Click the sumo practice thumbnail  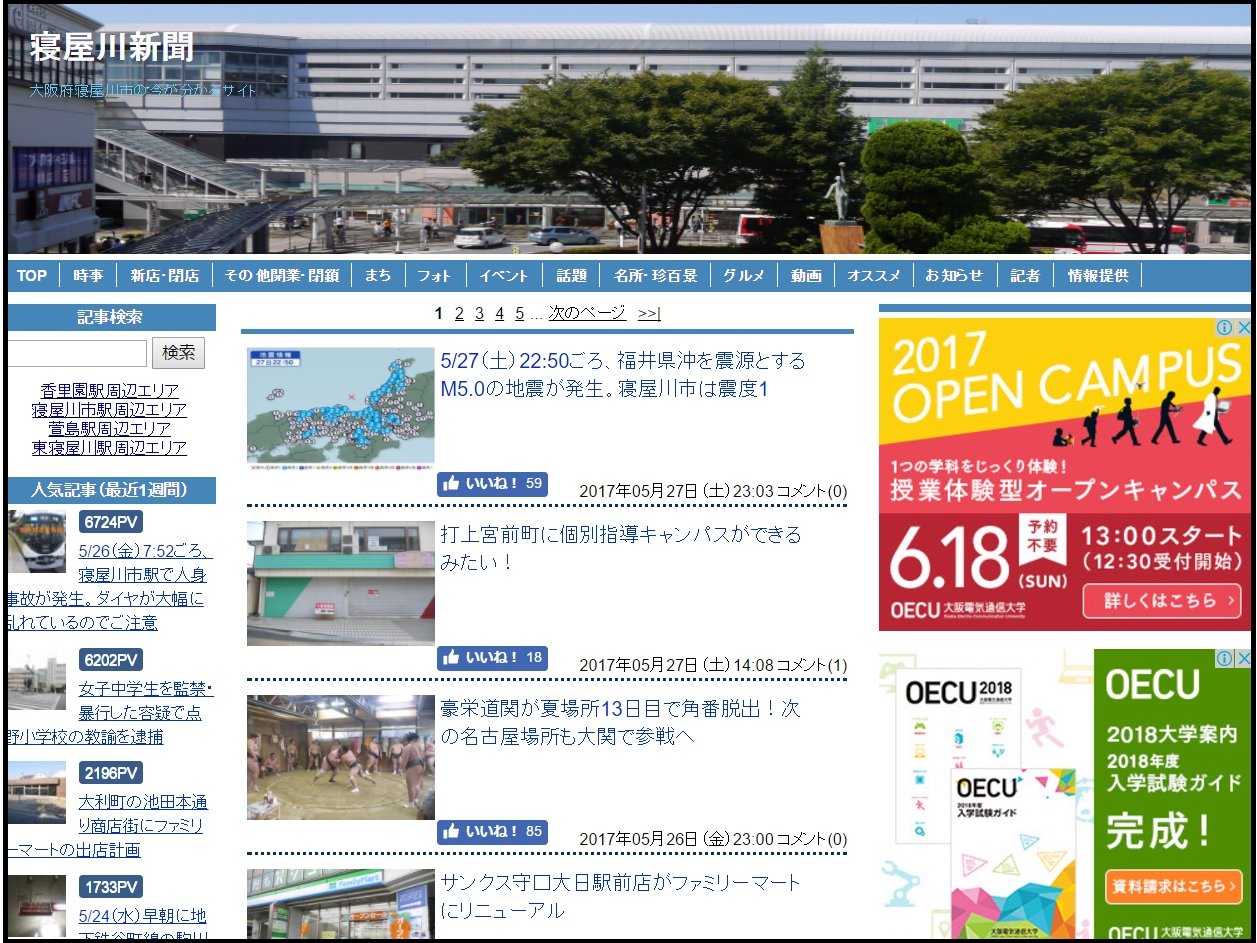click(341, 757)
